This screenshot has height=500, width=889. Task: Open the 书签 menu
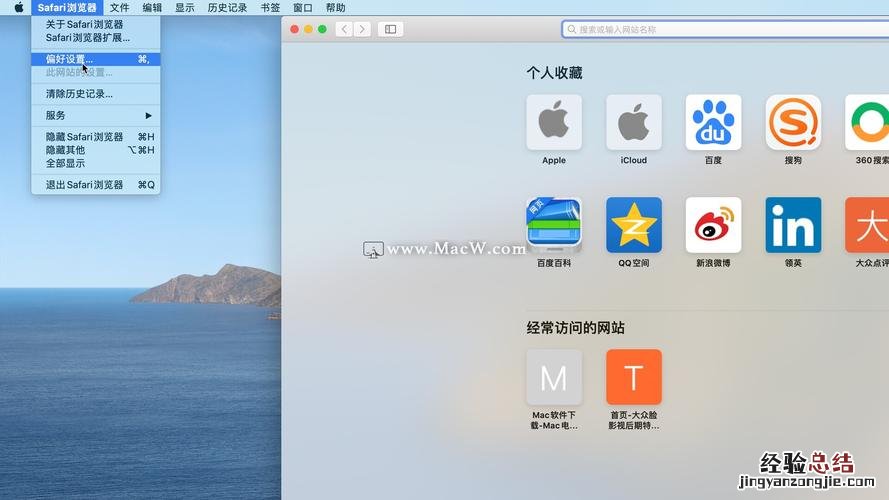point(270,7)
